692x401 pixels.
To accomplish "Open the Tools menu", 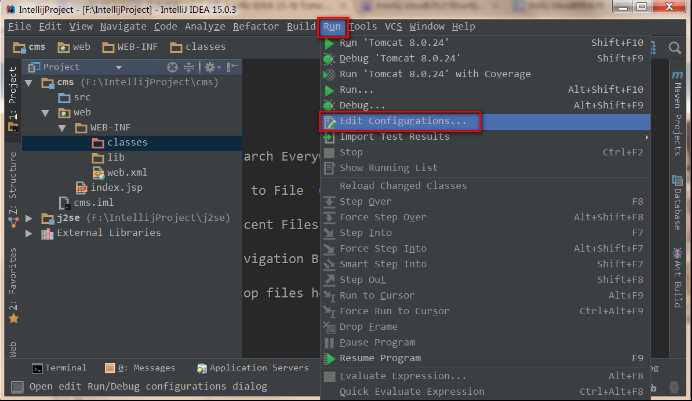I will point(363,26).
